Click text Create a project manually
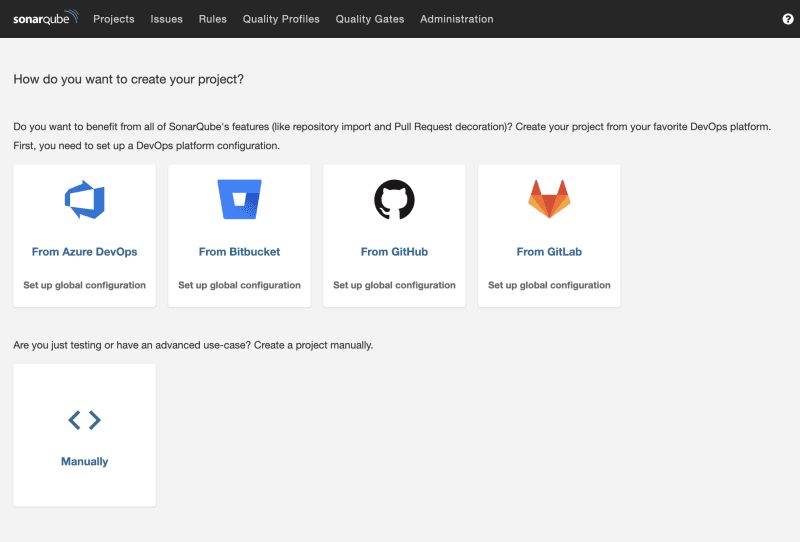This screenshot has width=800, height=542. tap(314, 345)
